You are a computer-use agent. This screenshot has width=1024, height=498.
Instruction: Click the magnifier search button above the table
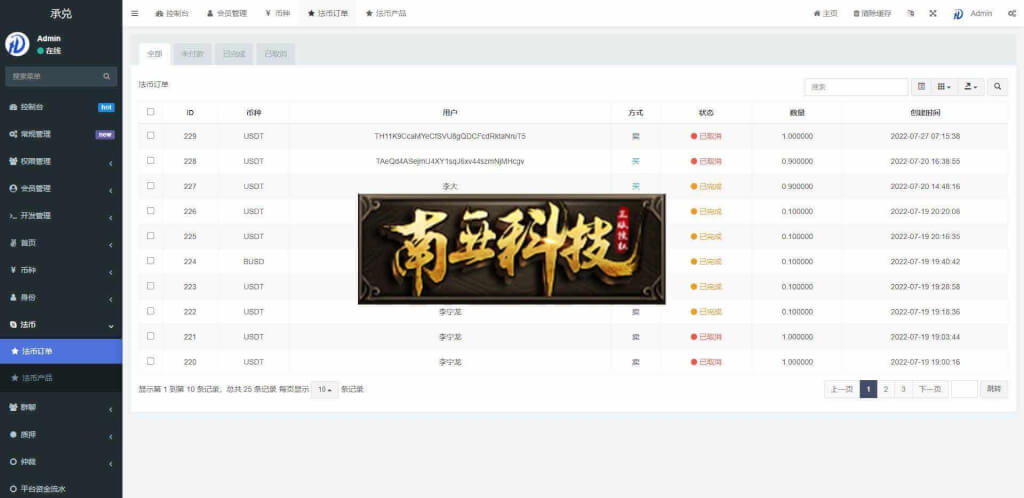click(x=997, y=86)
